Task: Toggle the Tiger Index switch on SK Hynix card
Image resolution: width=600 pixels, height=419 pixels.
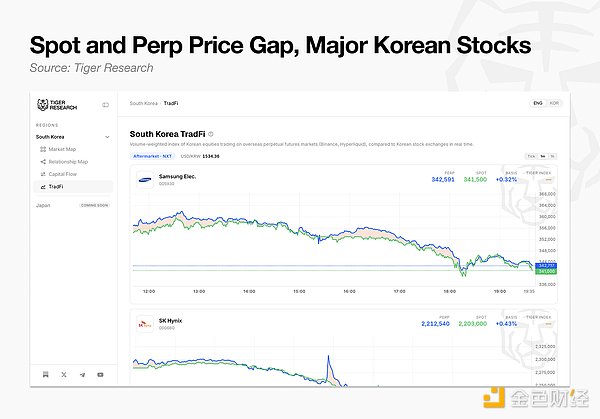Action: click(x=548, y=324)
